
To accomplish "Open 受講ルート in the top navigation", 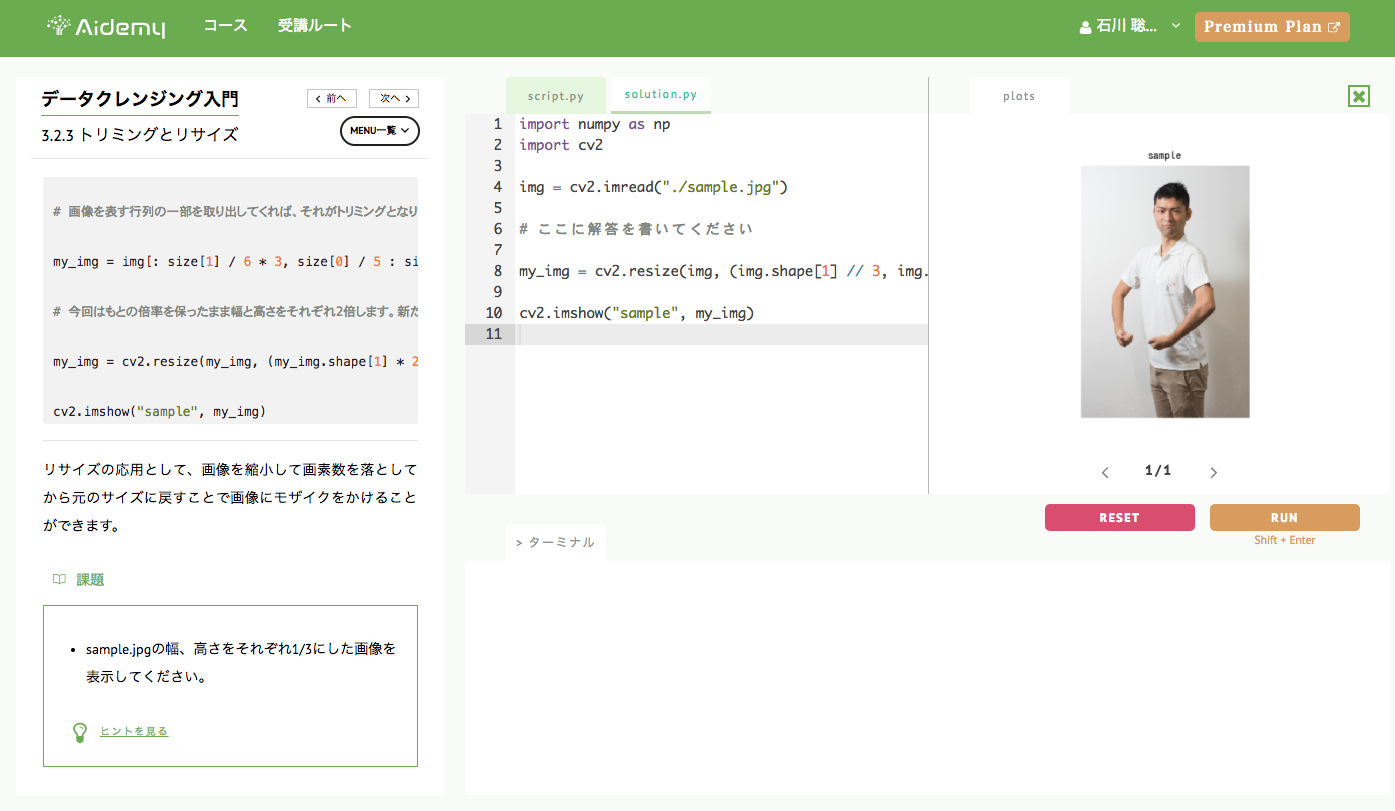I will tap(315, 26).
